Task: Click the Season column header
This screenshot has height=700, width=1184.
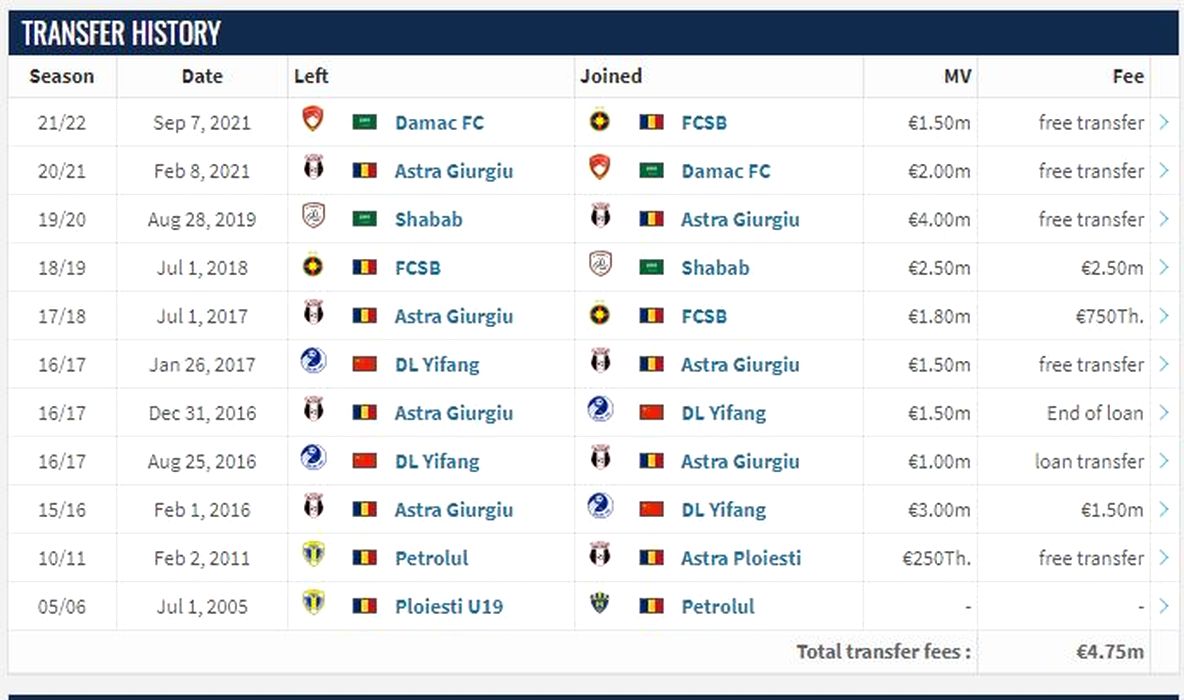Action: (62, 76)
